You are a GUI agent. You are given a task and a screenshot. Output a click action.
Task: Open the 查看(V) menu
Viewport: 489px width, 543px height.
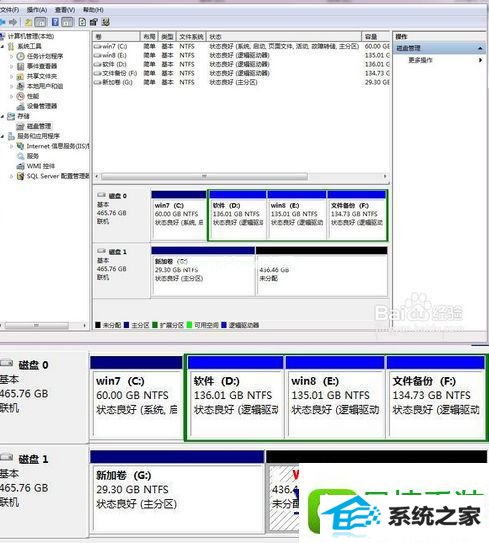(x=65, y=10)
